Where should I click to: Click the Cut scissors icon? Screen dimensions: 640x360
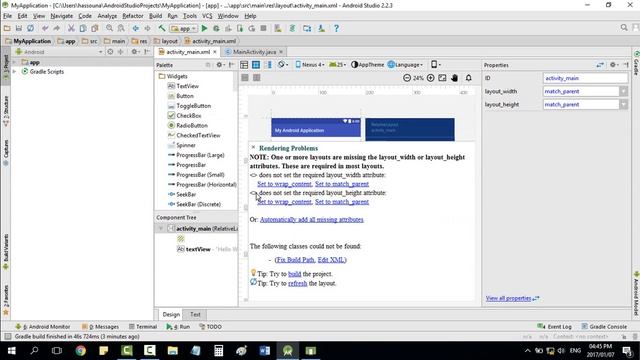tap(71, 28)
